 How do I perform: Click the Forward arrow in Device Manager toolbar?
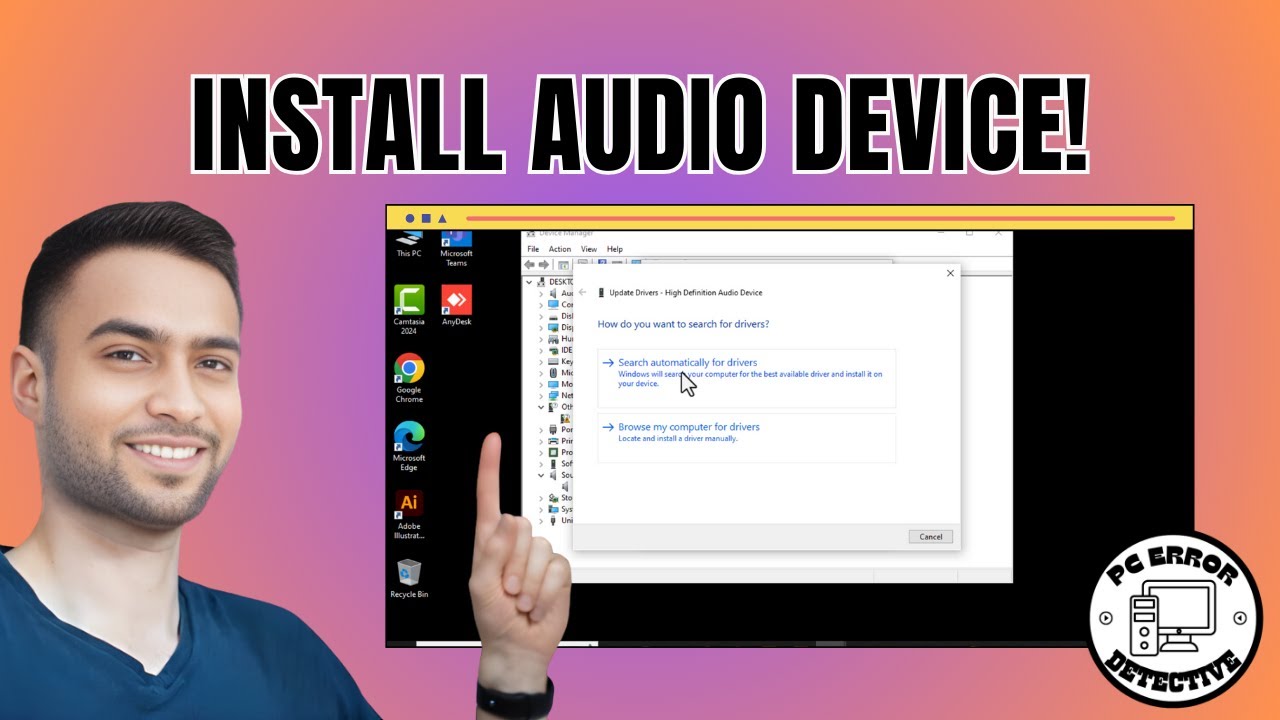pyautogui.click(x=544, y=265)
